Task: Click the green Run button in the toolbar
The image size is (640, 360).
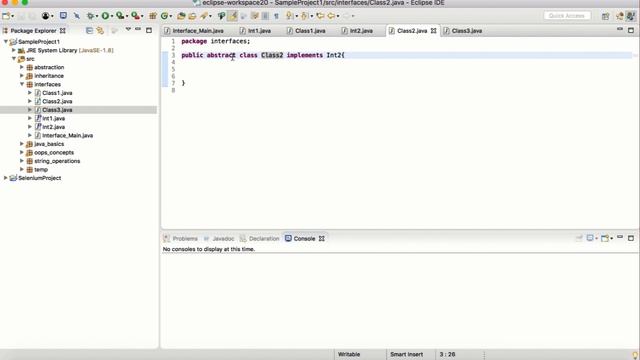Action: (x=105, y=16)
